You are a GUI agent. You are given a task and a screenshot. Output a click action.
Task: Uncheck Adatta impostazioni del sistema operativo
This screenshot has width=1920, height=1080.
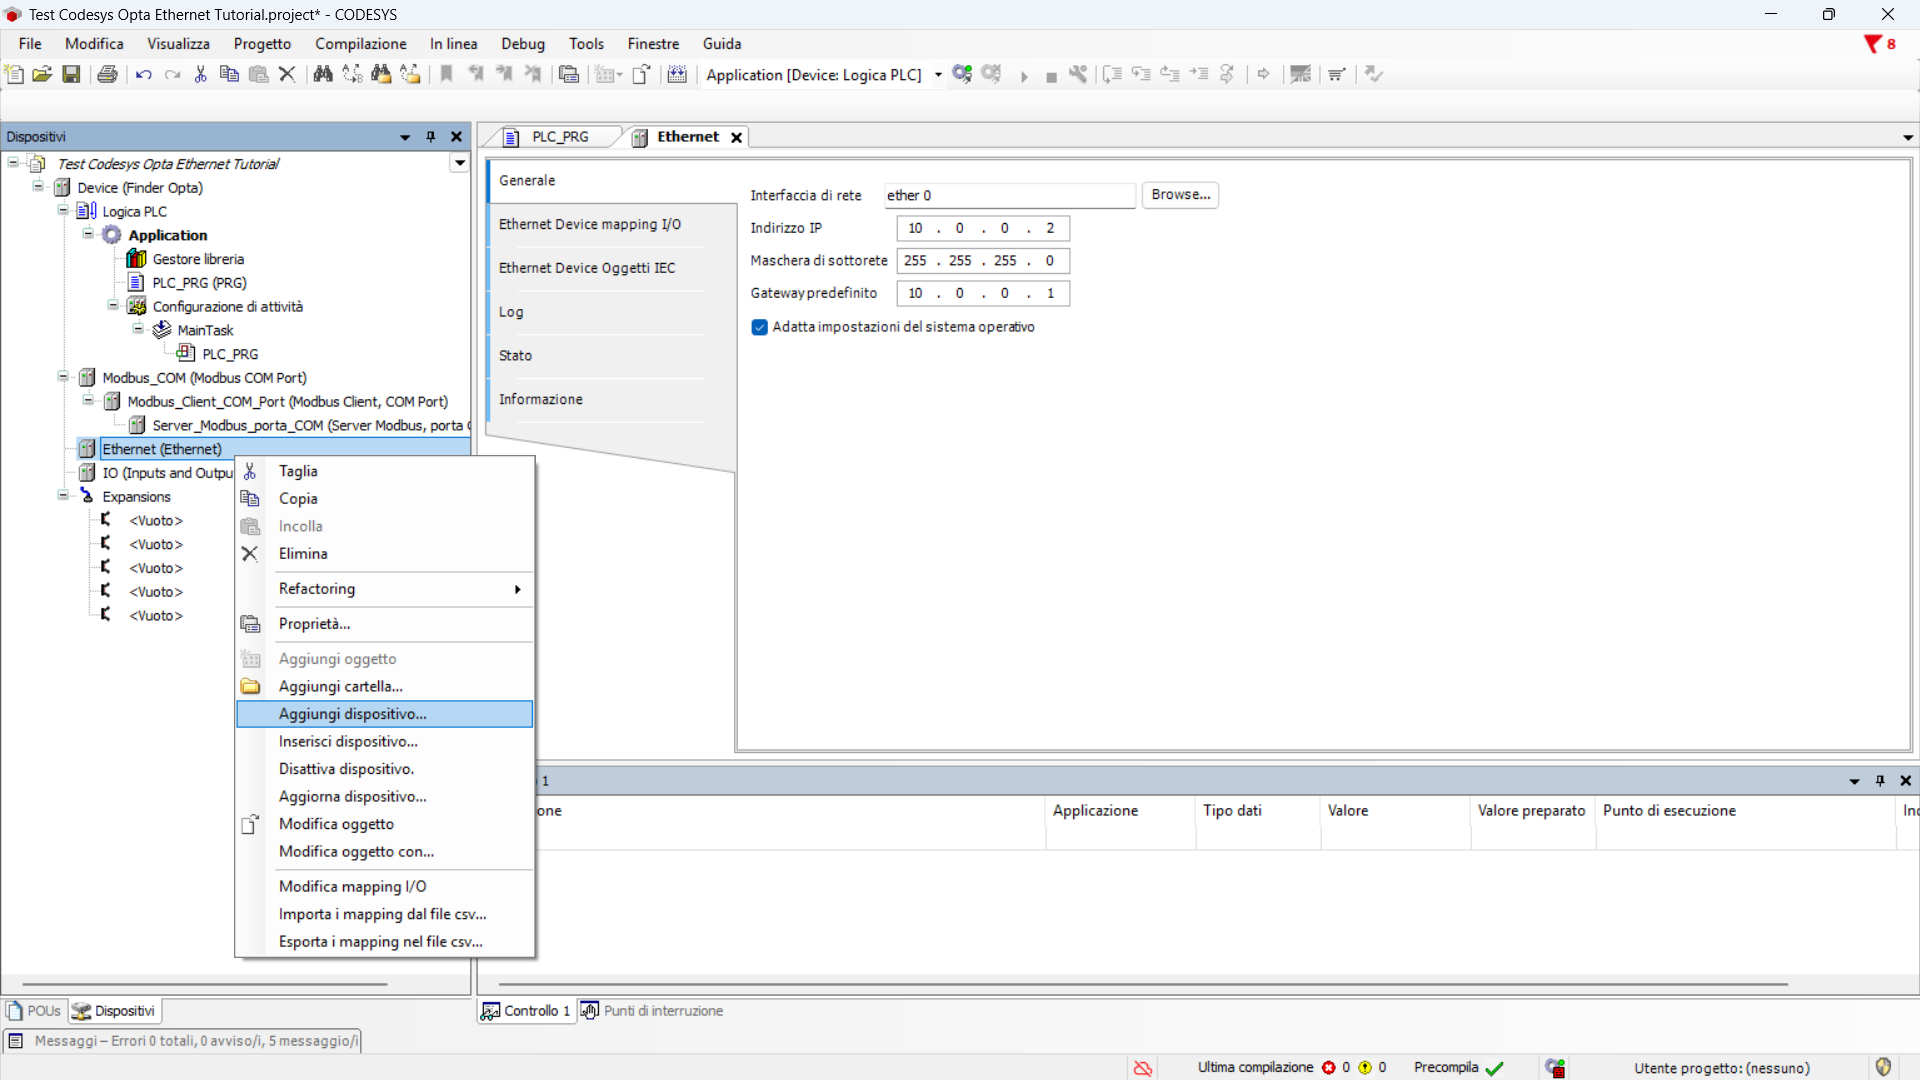[x=760, y=327]
